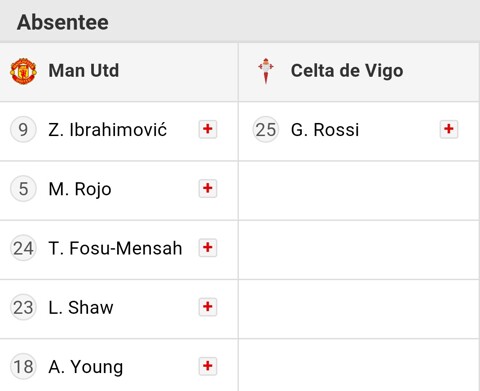
Task: Open A. Young player page
Action: (86, 367)
